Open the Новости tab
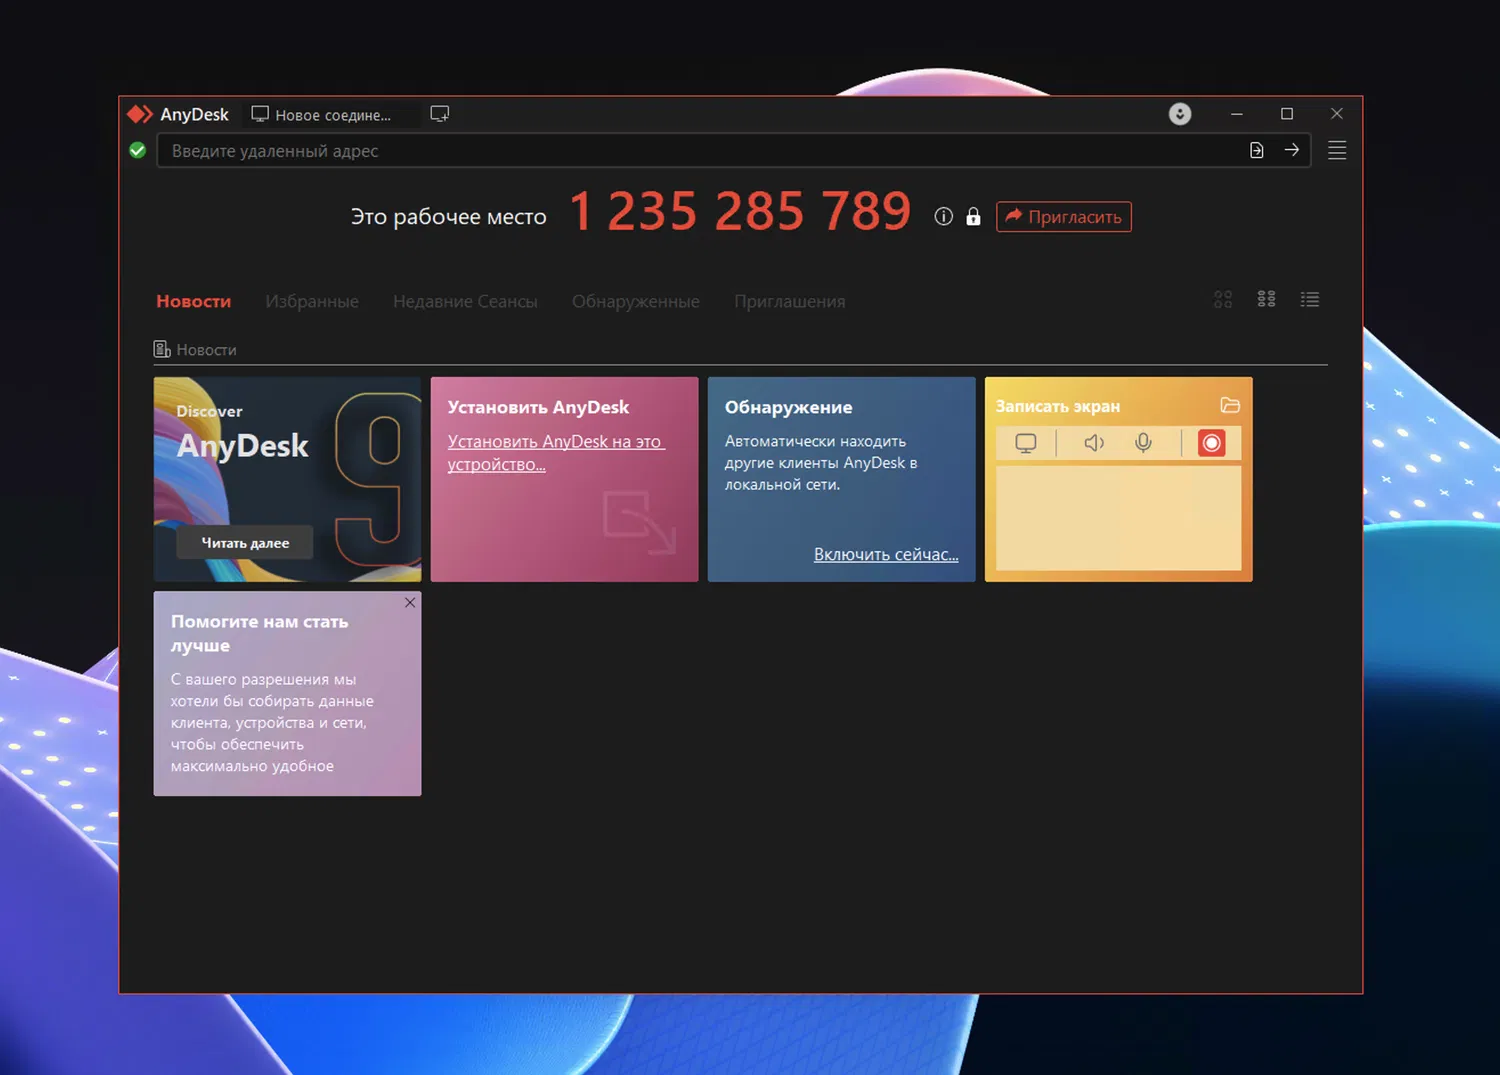Image resolution: width=1500 pixels, height=1075 pixels. [194, 301]
